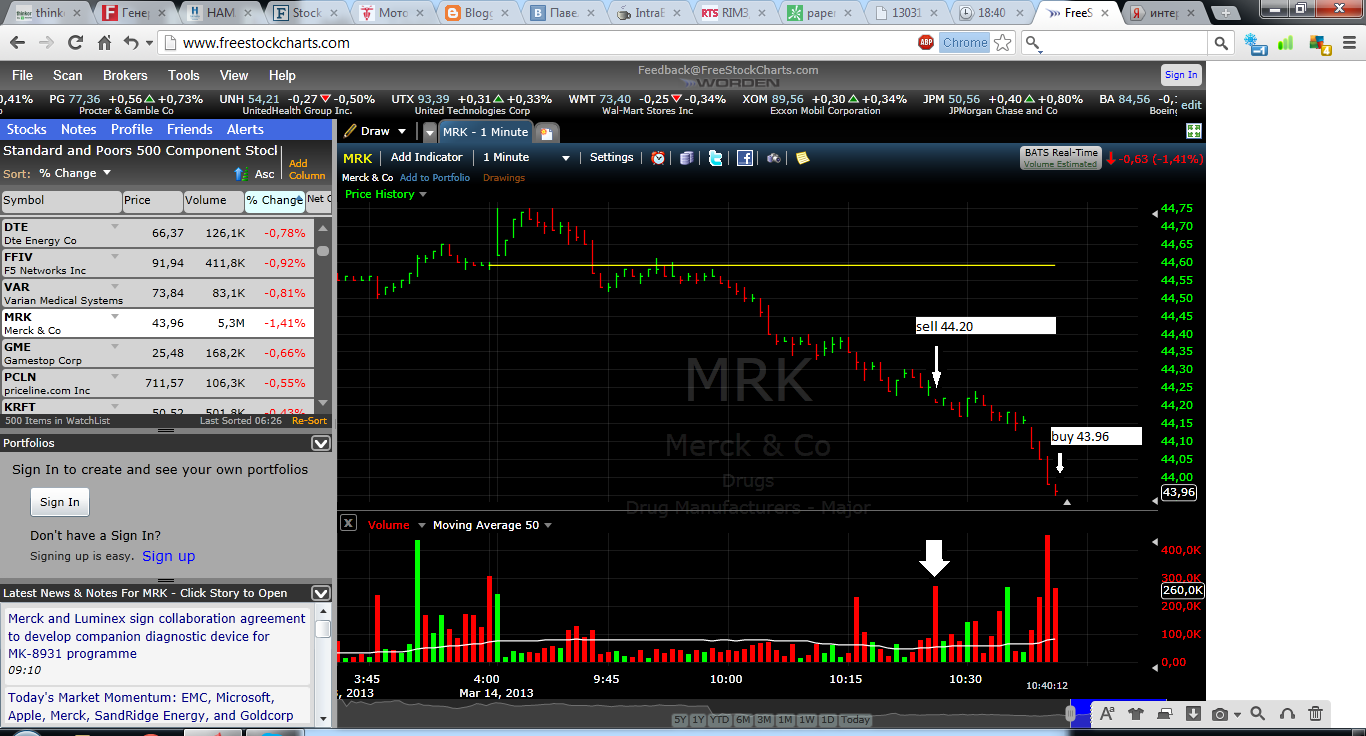Viewport: 1366px width, 736px height.
Task: Share chart via Facebook icon
Action: point(745,158)
